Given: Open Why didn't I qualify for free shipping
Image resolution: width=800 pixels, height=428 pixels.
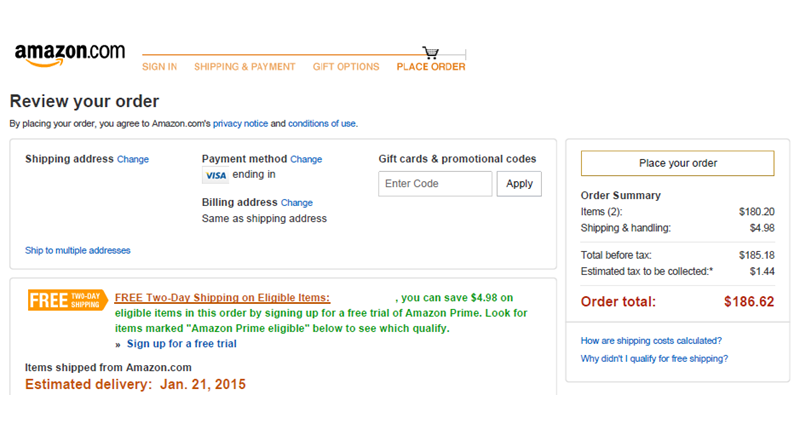Looking at the screenshot, I should [x=654, y=359].
